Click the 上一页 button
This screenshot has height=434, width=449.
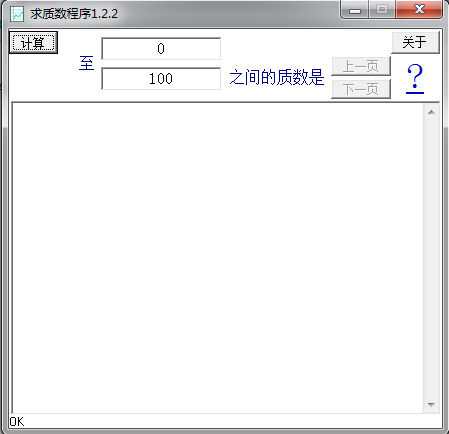pyautogui.click(x=361, y=66)
